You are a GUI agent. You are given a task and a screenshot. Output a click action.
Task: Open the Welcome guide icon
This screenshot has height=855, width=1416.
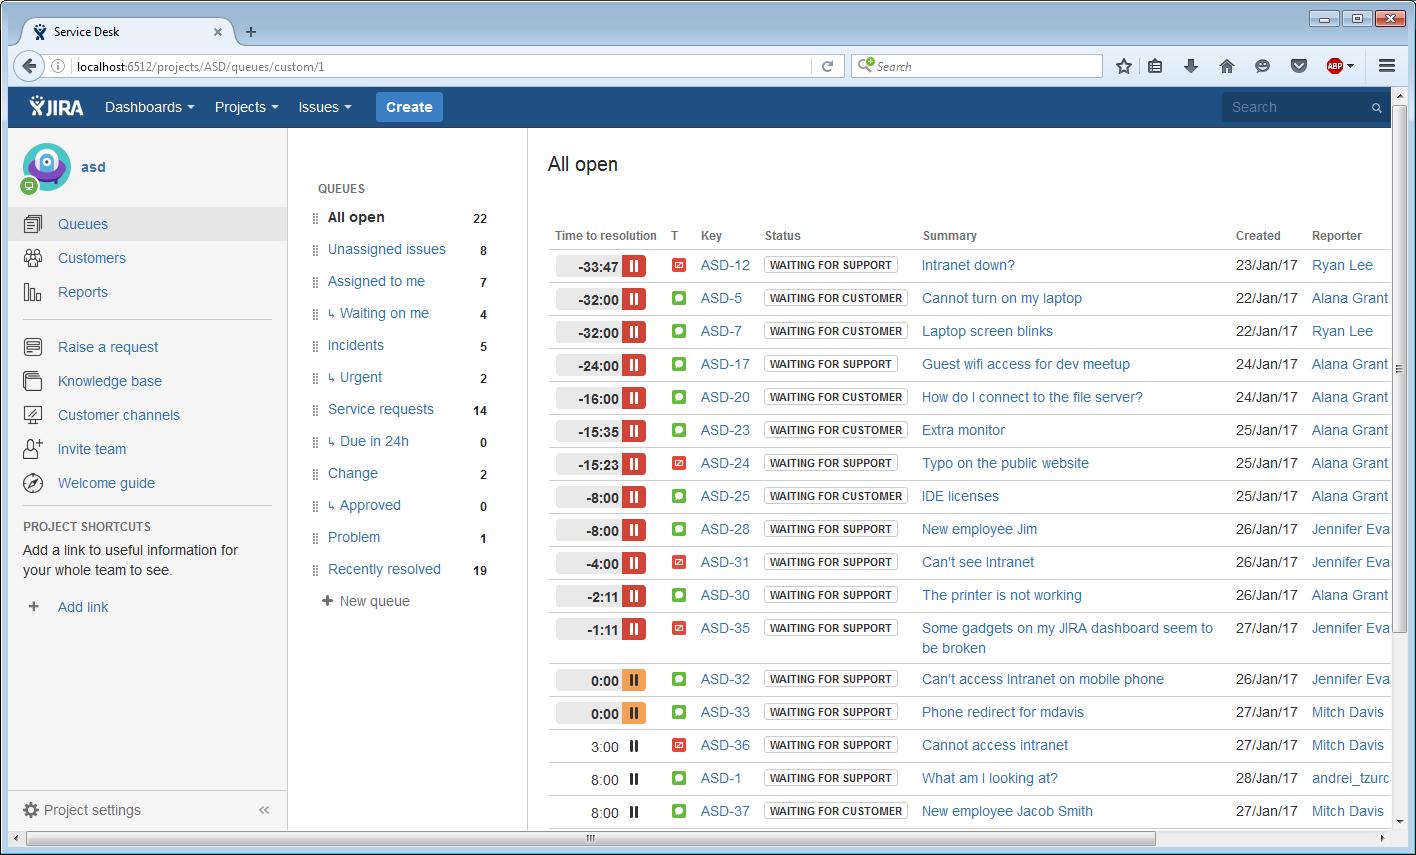(x=33, y=483)
